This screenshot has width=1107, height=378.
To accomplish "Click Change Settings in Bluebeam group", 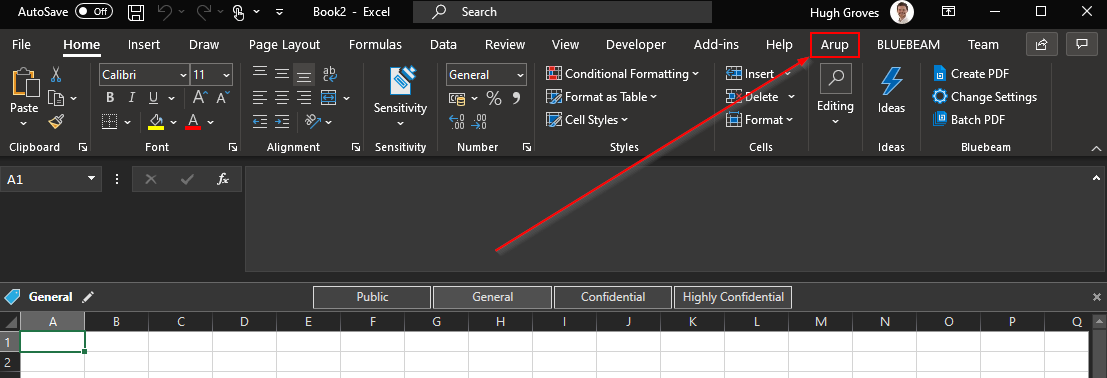I will [x=984, y=97].
